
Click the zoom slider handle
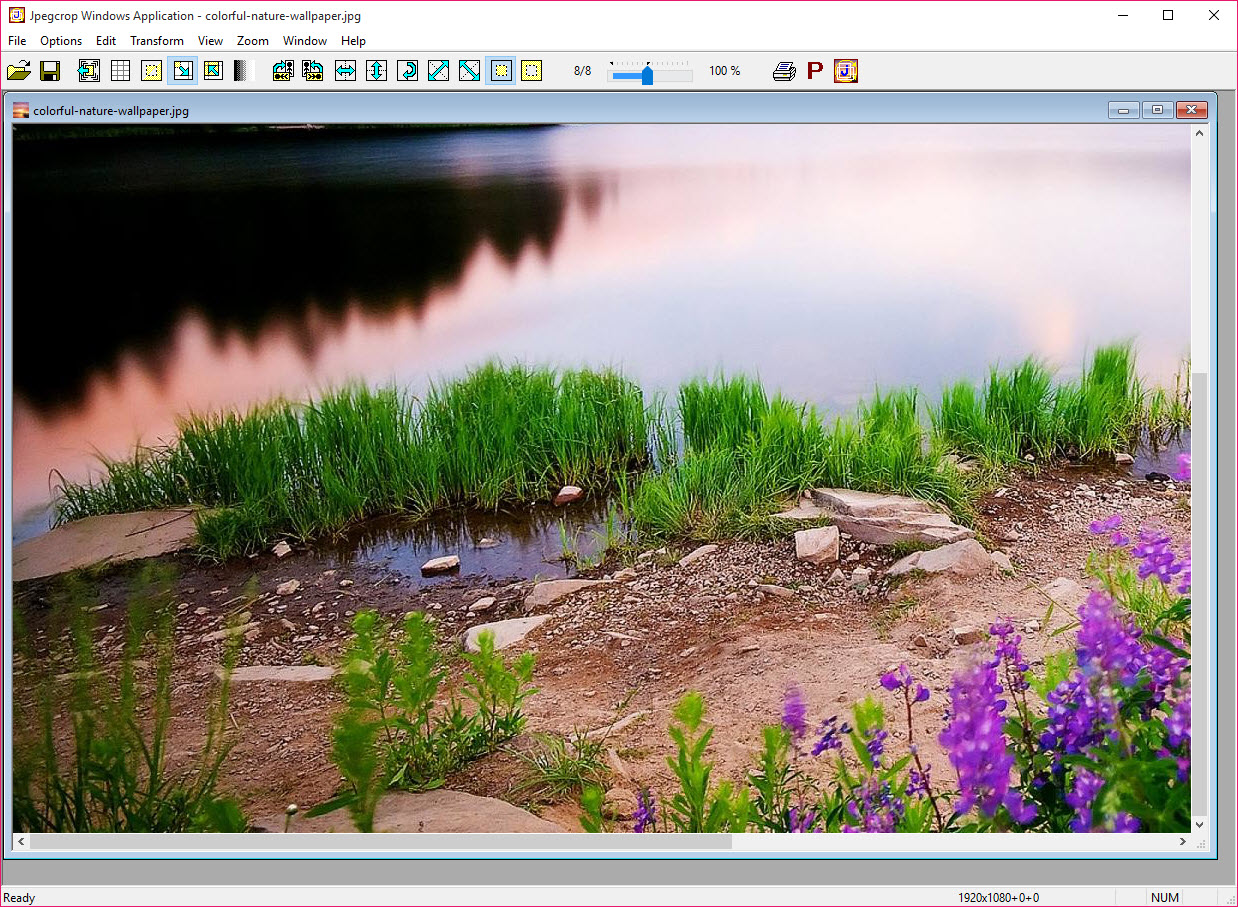(x=647, y=75)
